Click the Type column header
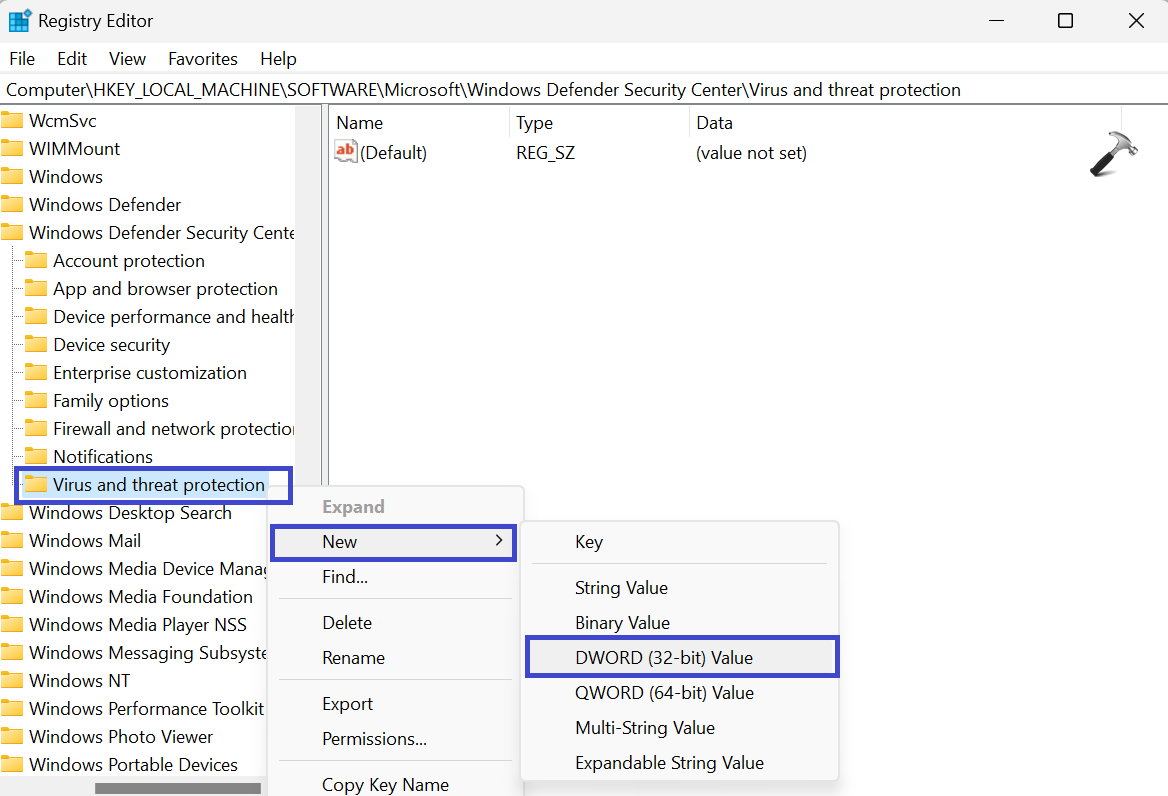The width and height of the screenshot is (1168, 796). 535,123
